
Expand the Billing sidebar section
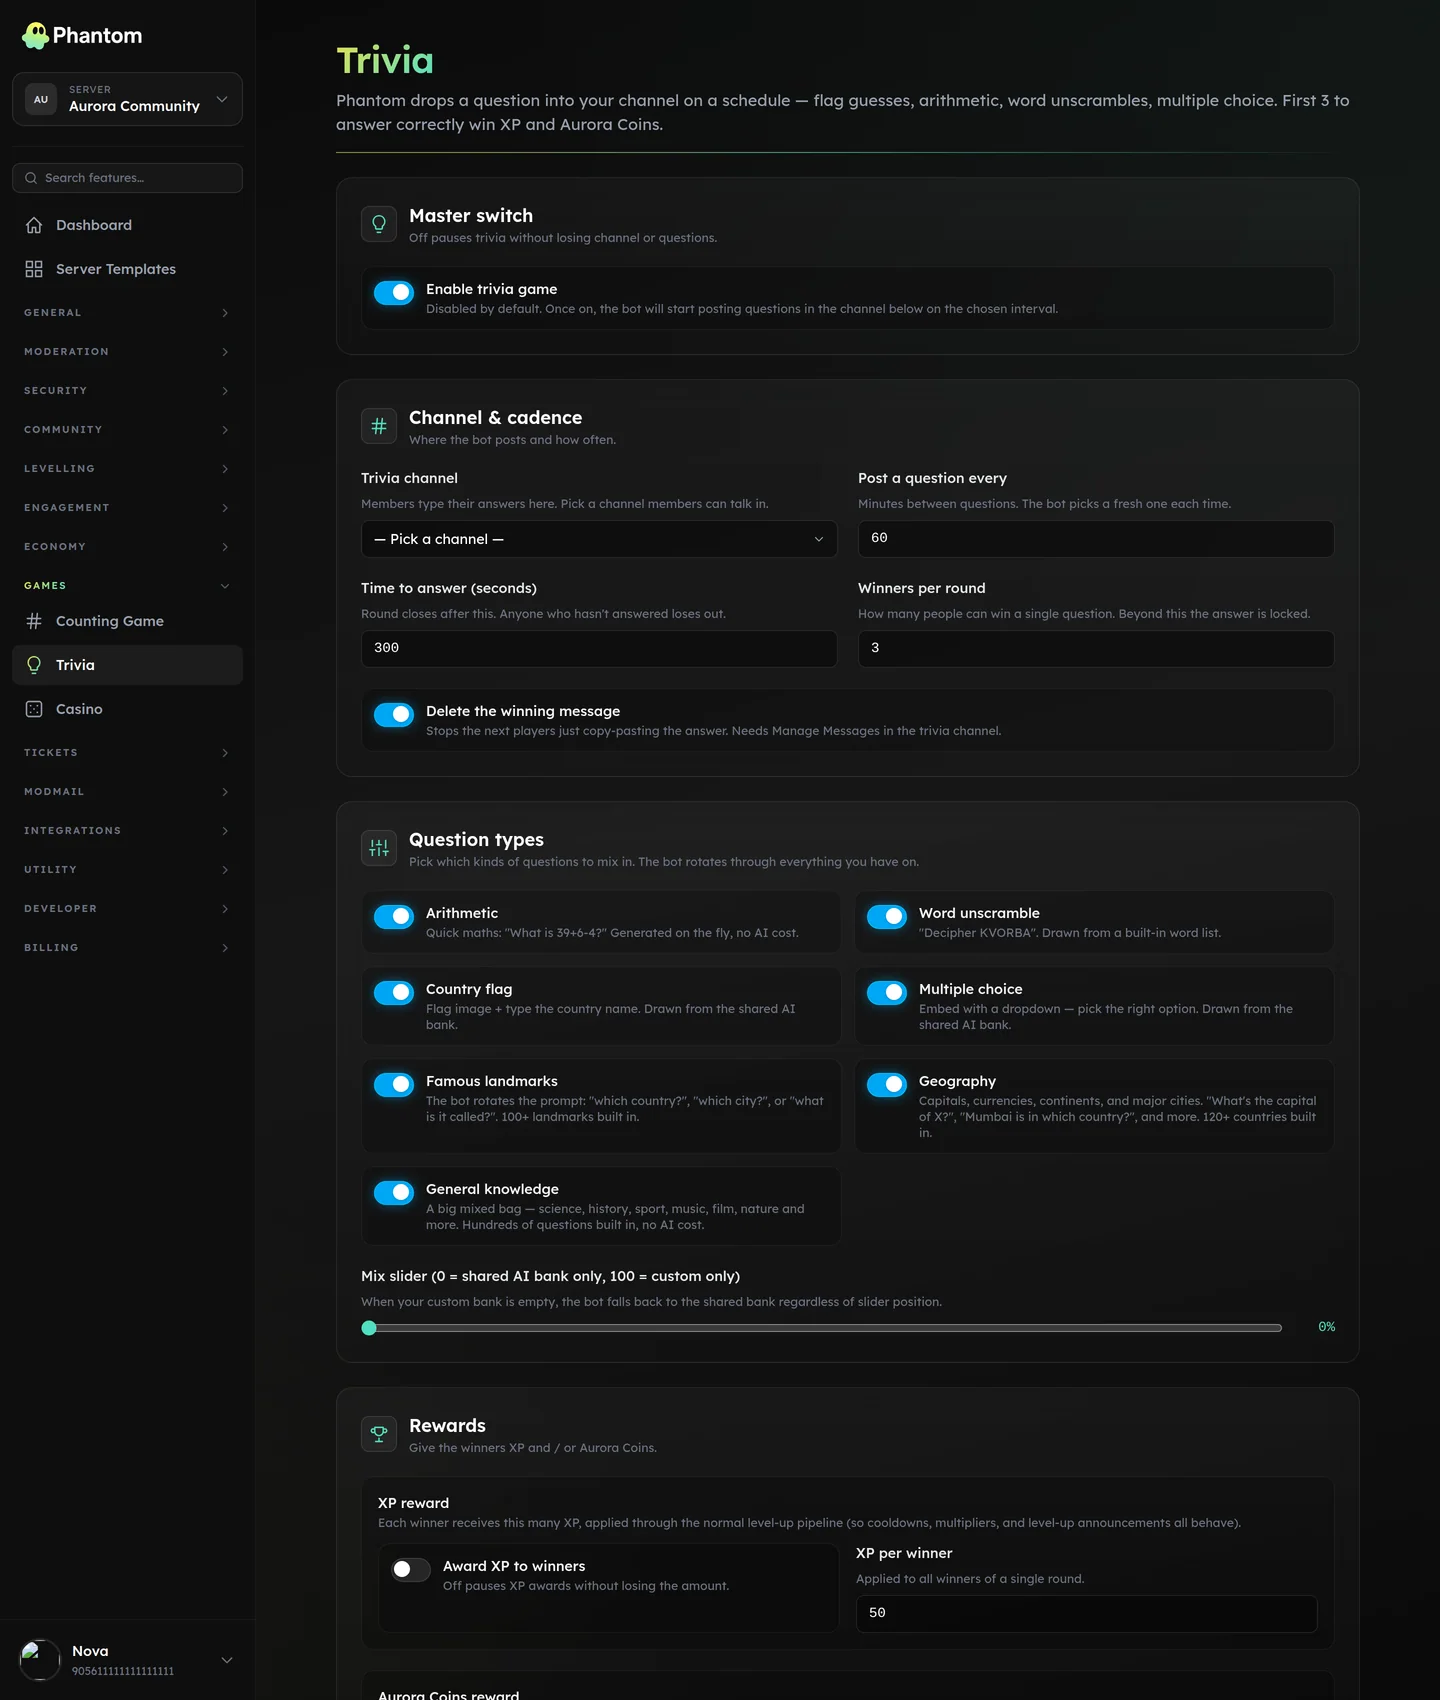[127, 948]
